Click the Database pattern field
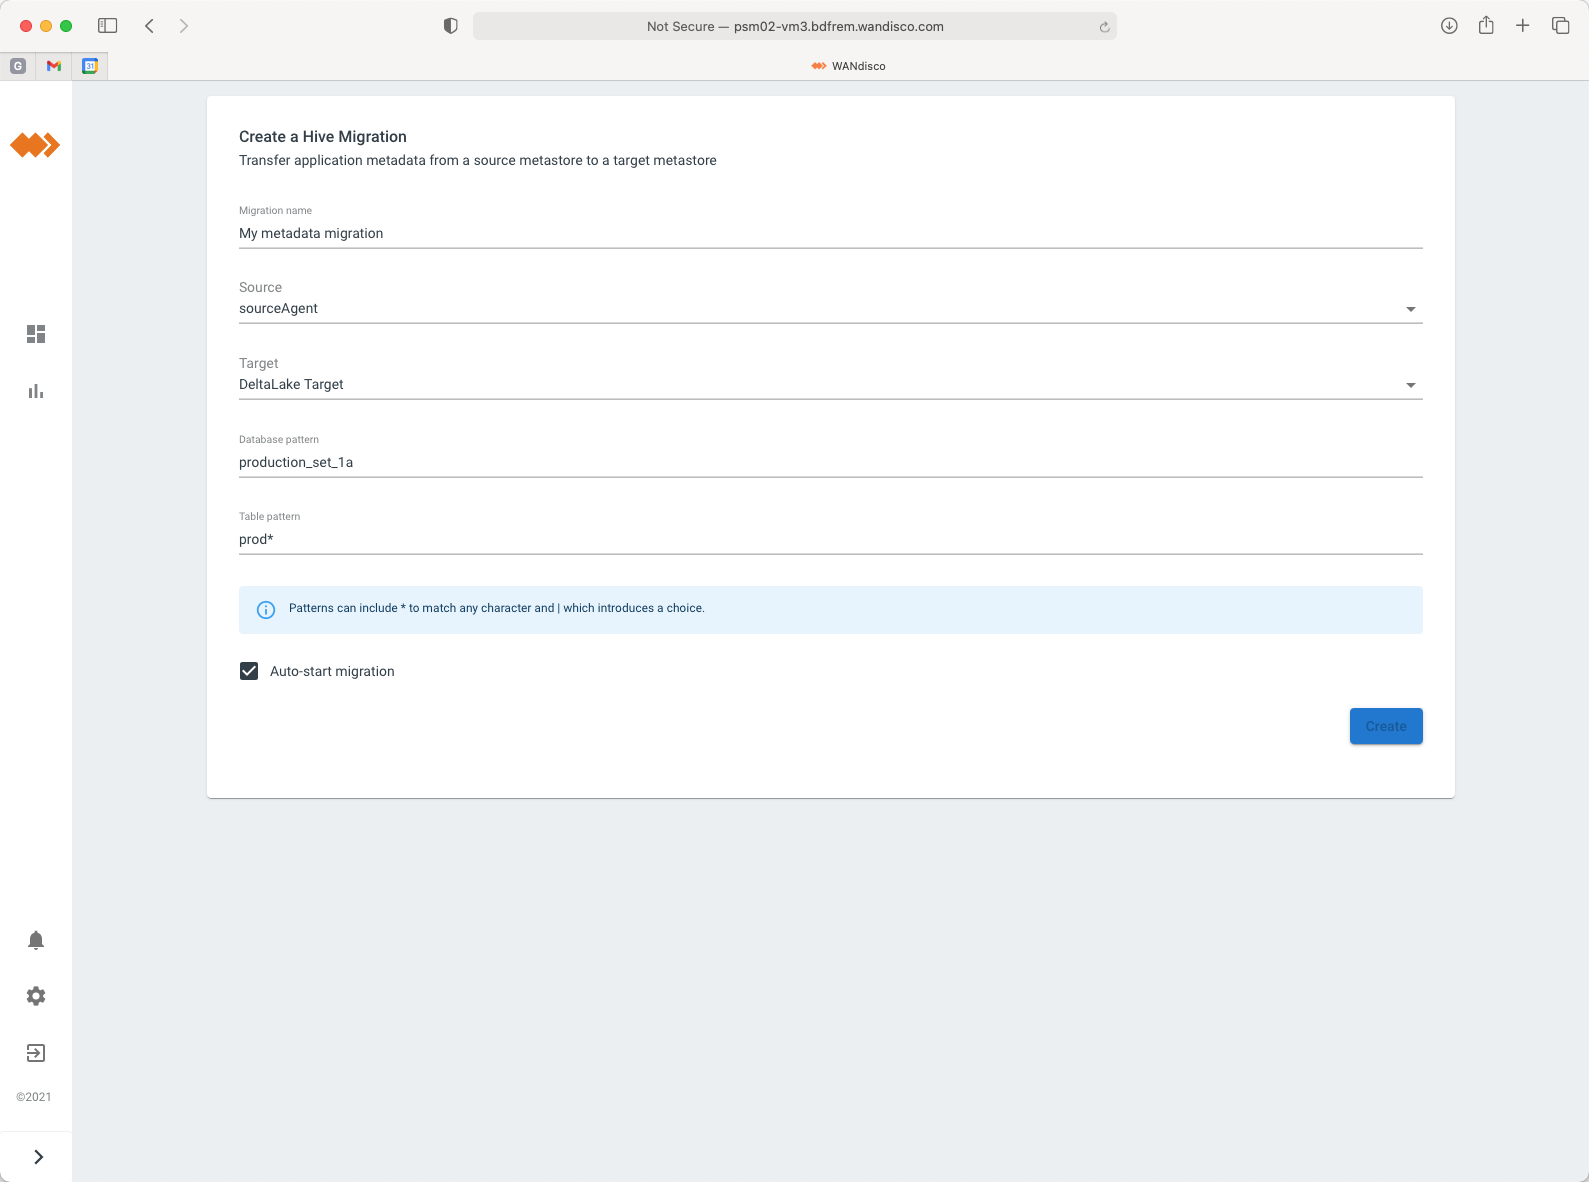The image size is (1589, 1182). coord(830,462)
